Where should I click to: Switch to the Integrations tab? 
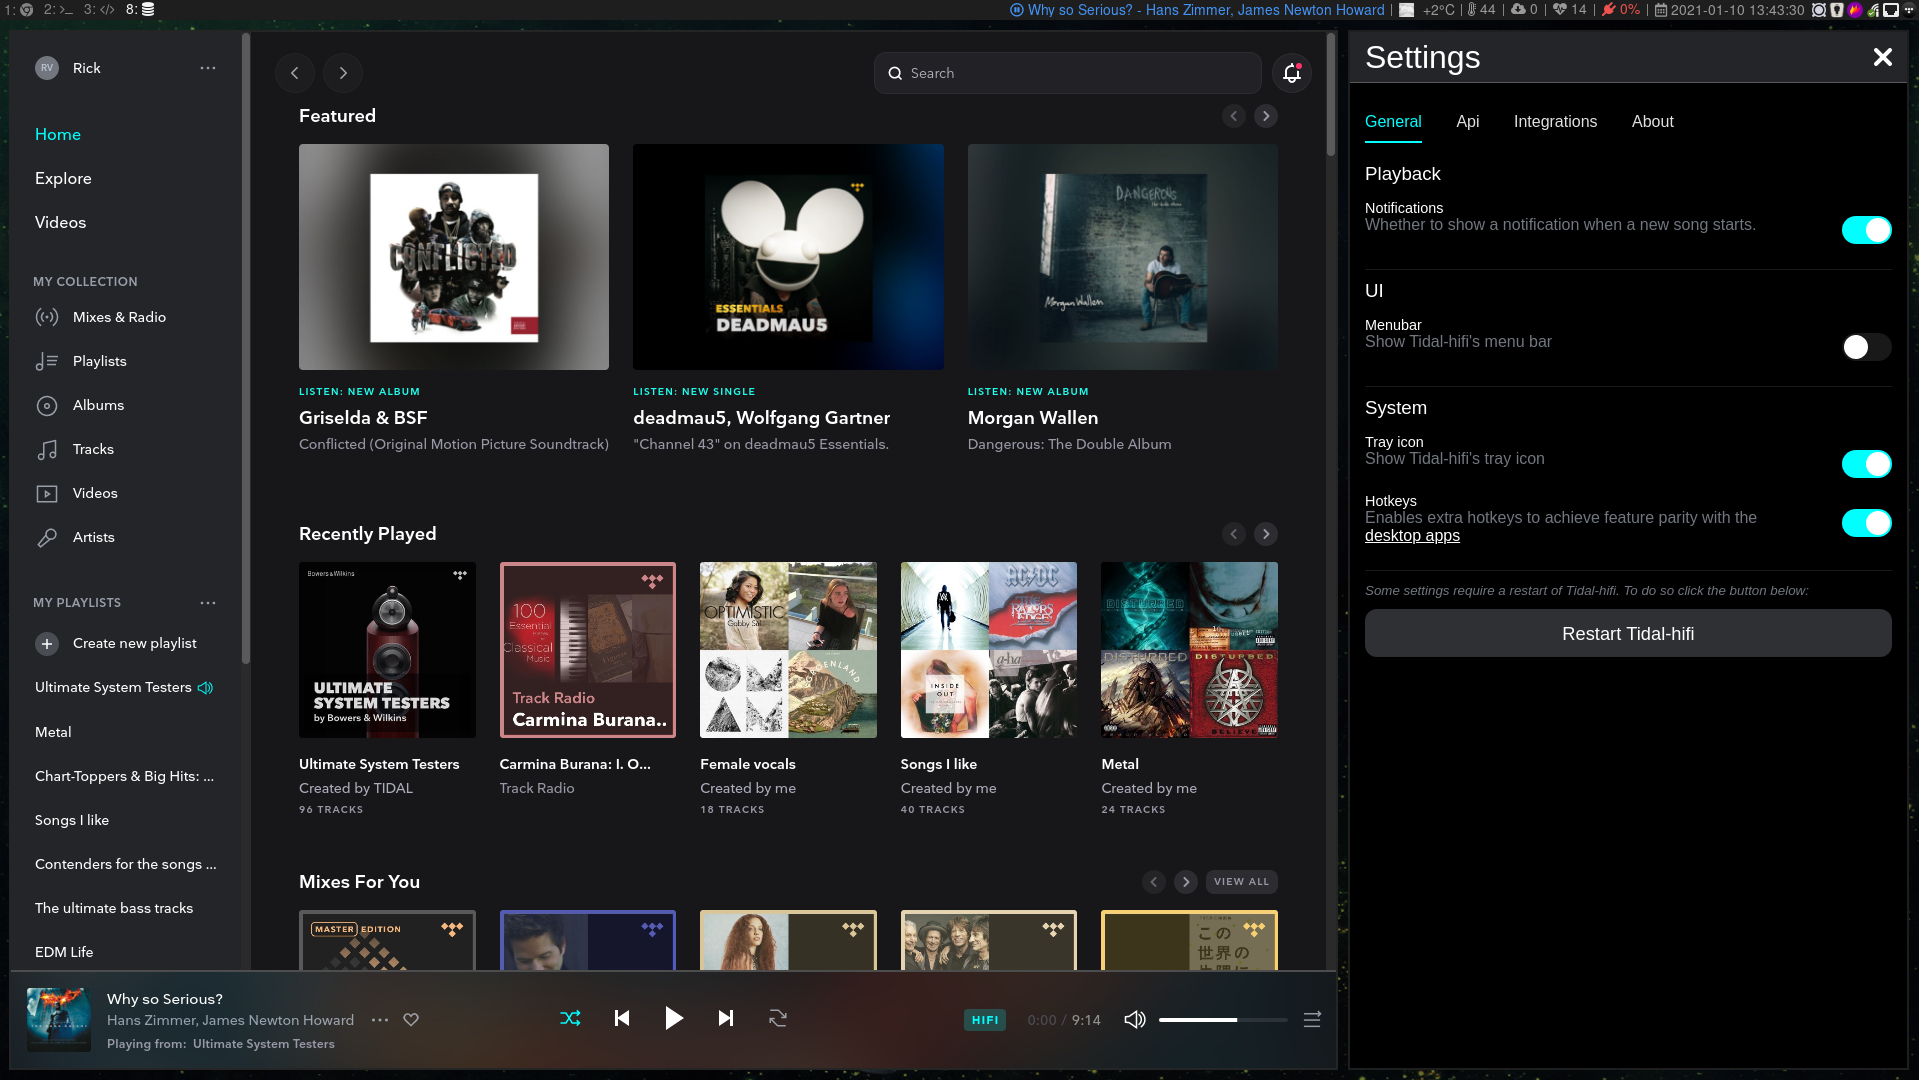pos(1555,121)
